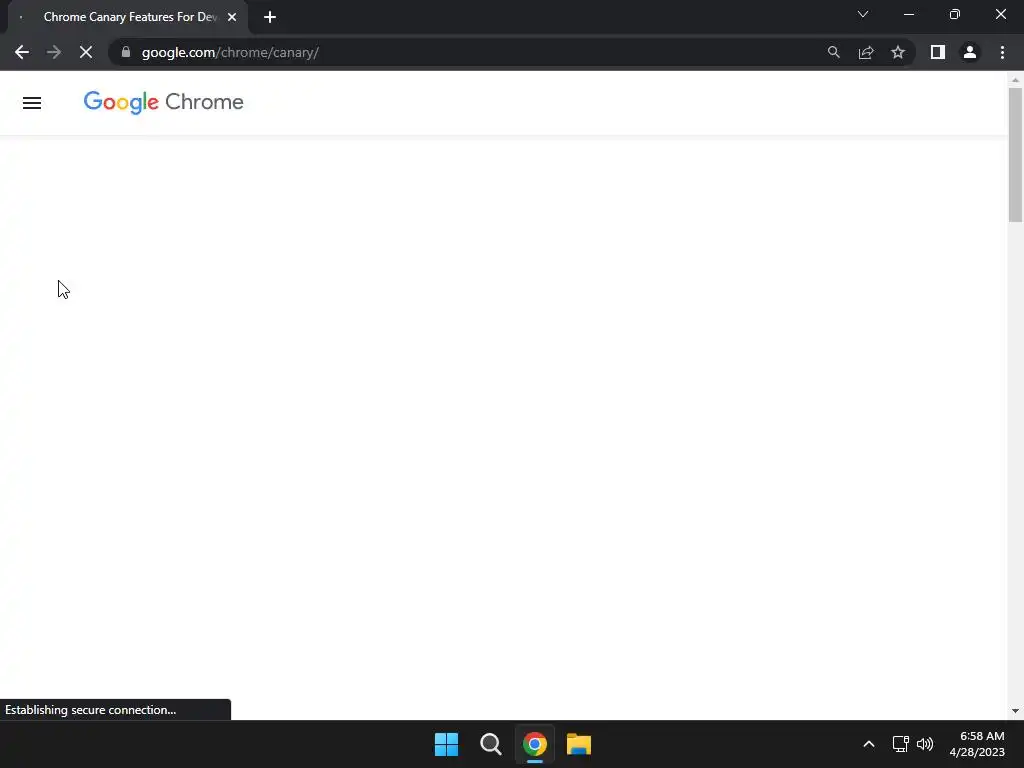Click the Chrome taskbar icon

point(534,744)
